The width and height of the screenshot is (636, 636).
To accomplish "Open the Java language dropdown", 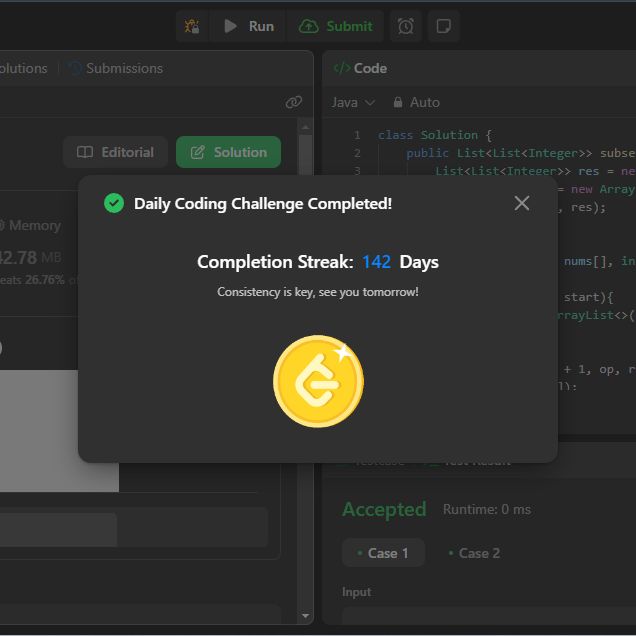I will pyautogui.click(x=353, y=102).
